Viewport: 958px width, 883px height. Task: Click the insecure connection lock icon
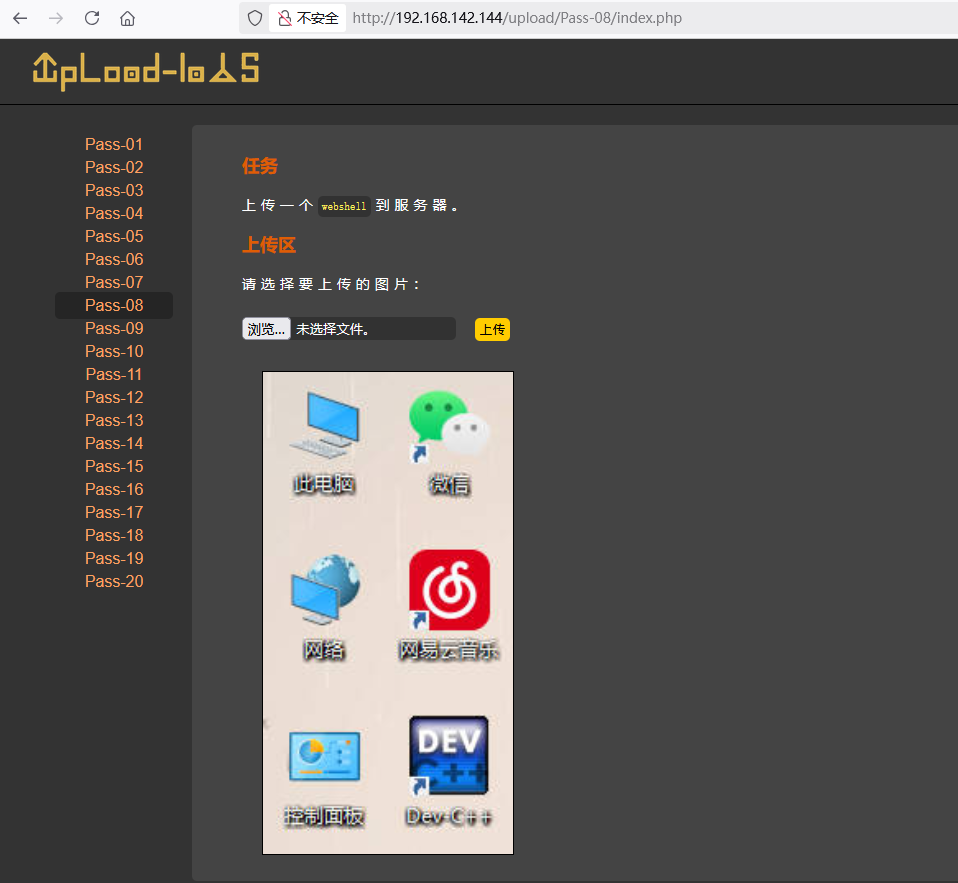pos(284,18)
